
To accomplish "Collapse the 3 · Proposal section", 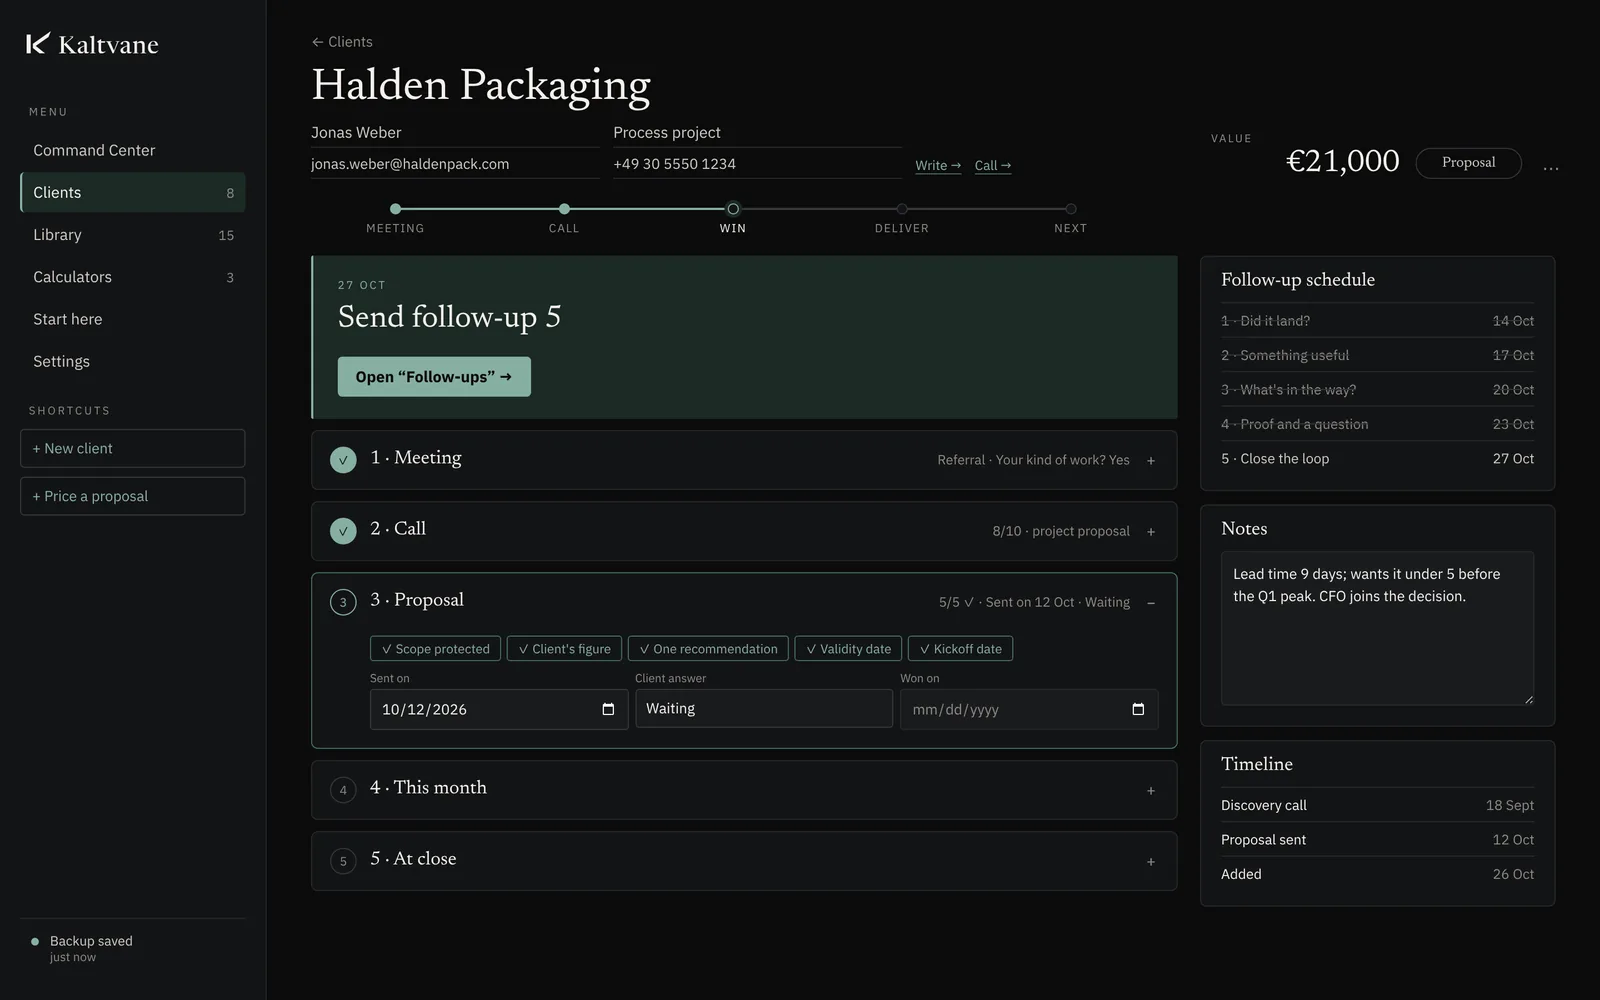I will (1151, 602).
